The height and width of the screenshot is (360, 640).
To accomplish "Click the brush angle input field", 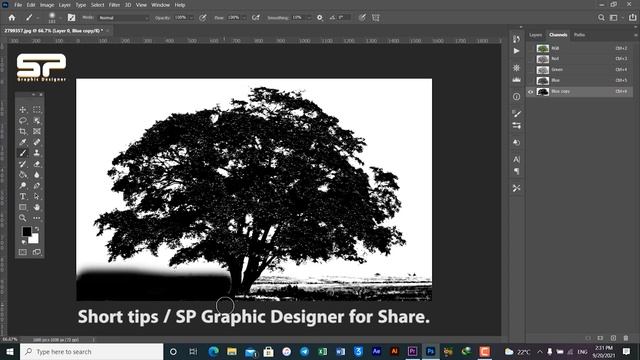I will [x=344, y=18].
